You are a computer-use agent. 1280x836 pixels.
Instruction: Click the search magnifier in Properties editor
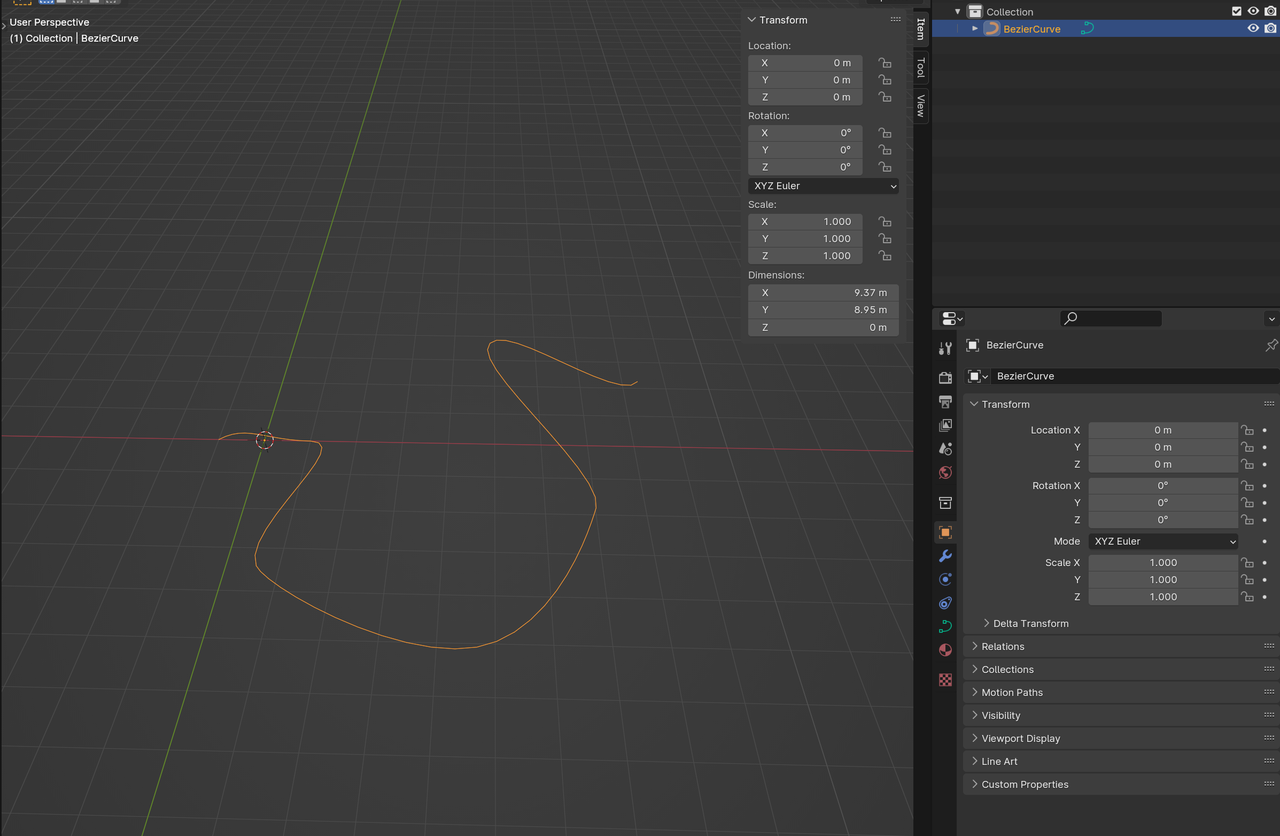click(1071, 318)
